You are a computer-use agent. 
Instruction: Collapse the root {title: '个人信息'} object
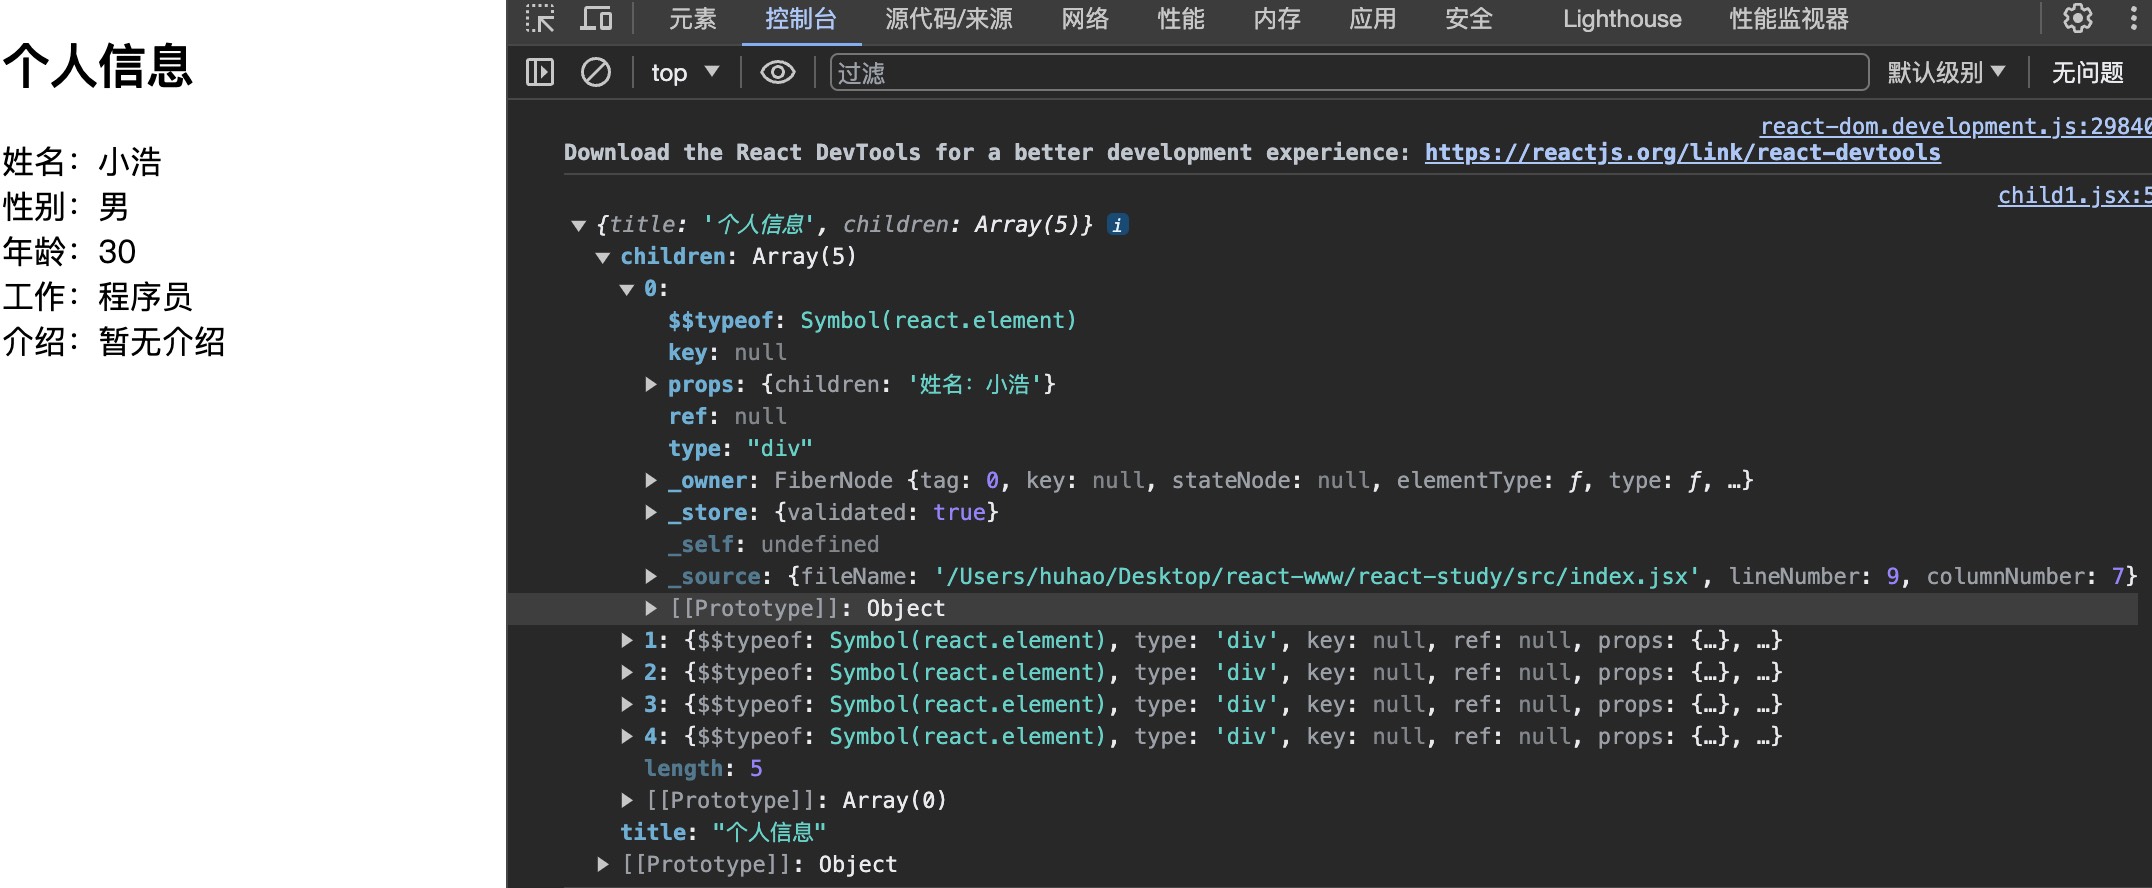[578, 225]
